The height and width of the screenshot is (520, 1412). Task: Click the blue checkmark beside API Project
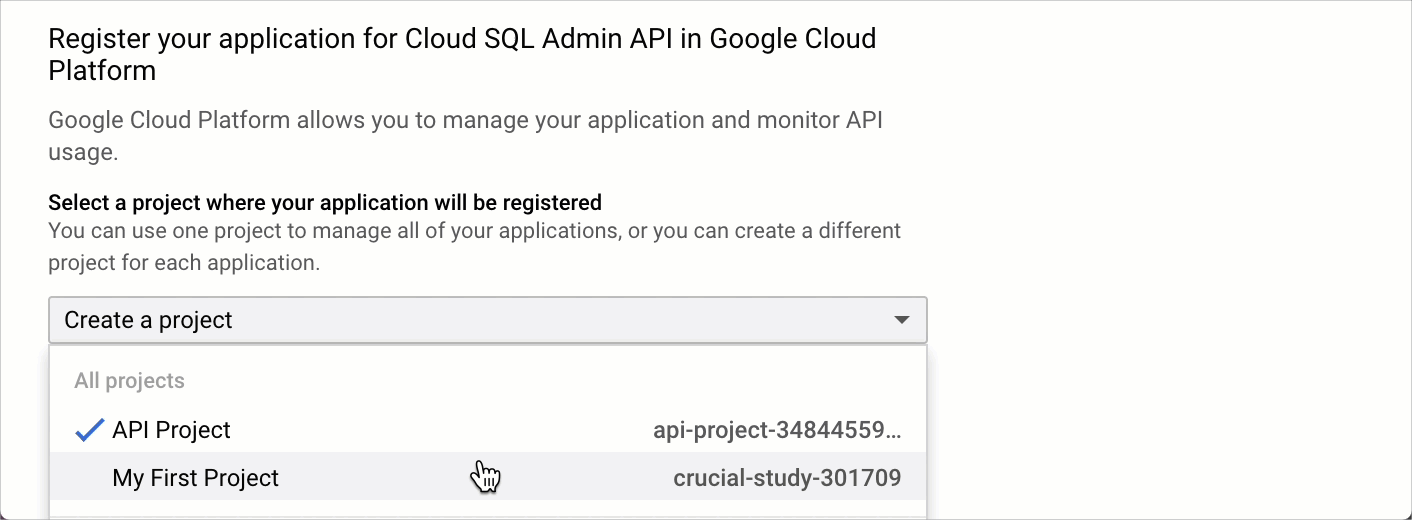[x=90, y=430]
